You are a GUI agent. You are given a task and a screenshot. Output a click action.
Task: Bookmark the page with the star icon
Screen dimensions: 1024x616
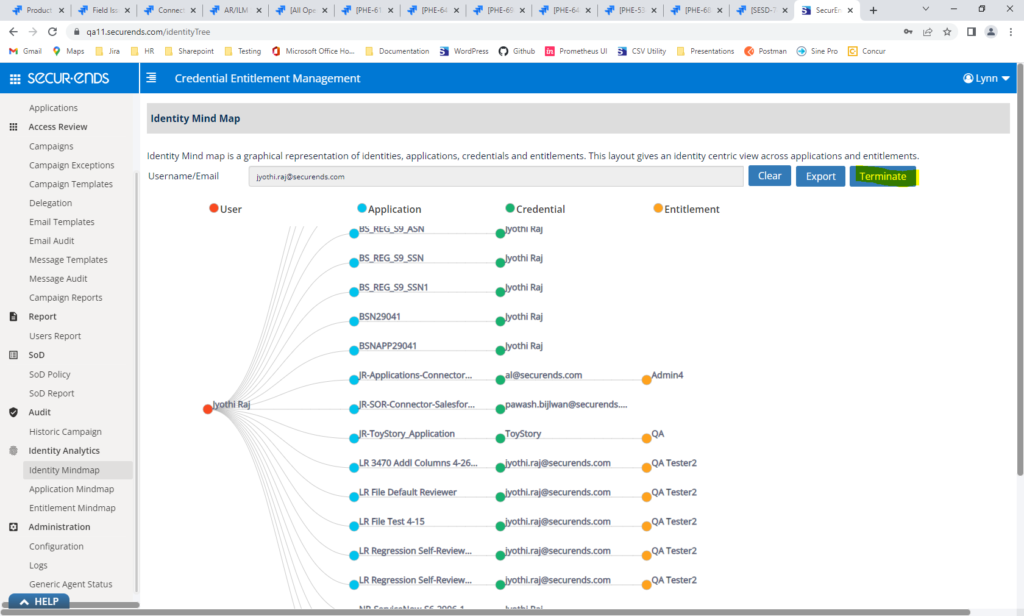[947, 31]
